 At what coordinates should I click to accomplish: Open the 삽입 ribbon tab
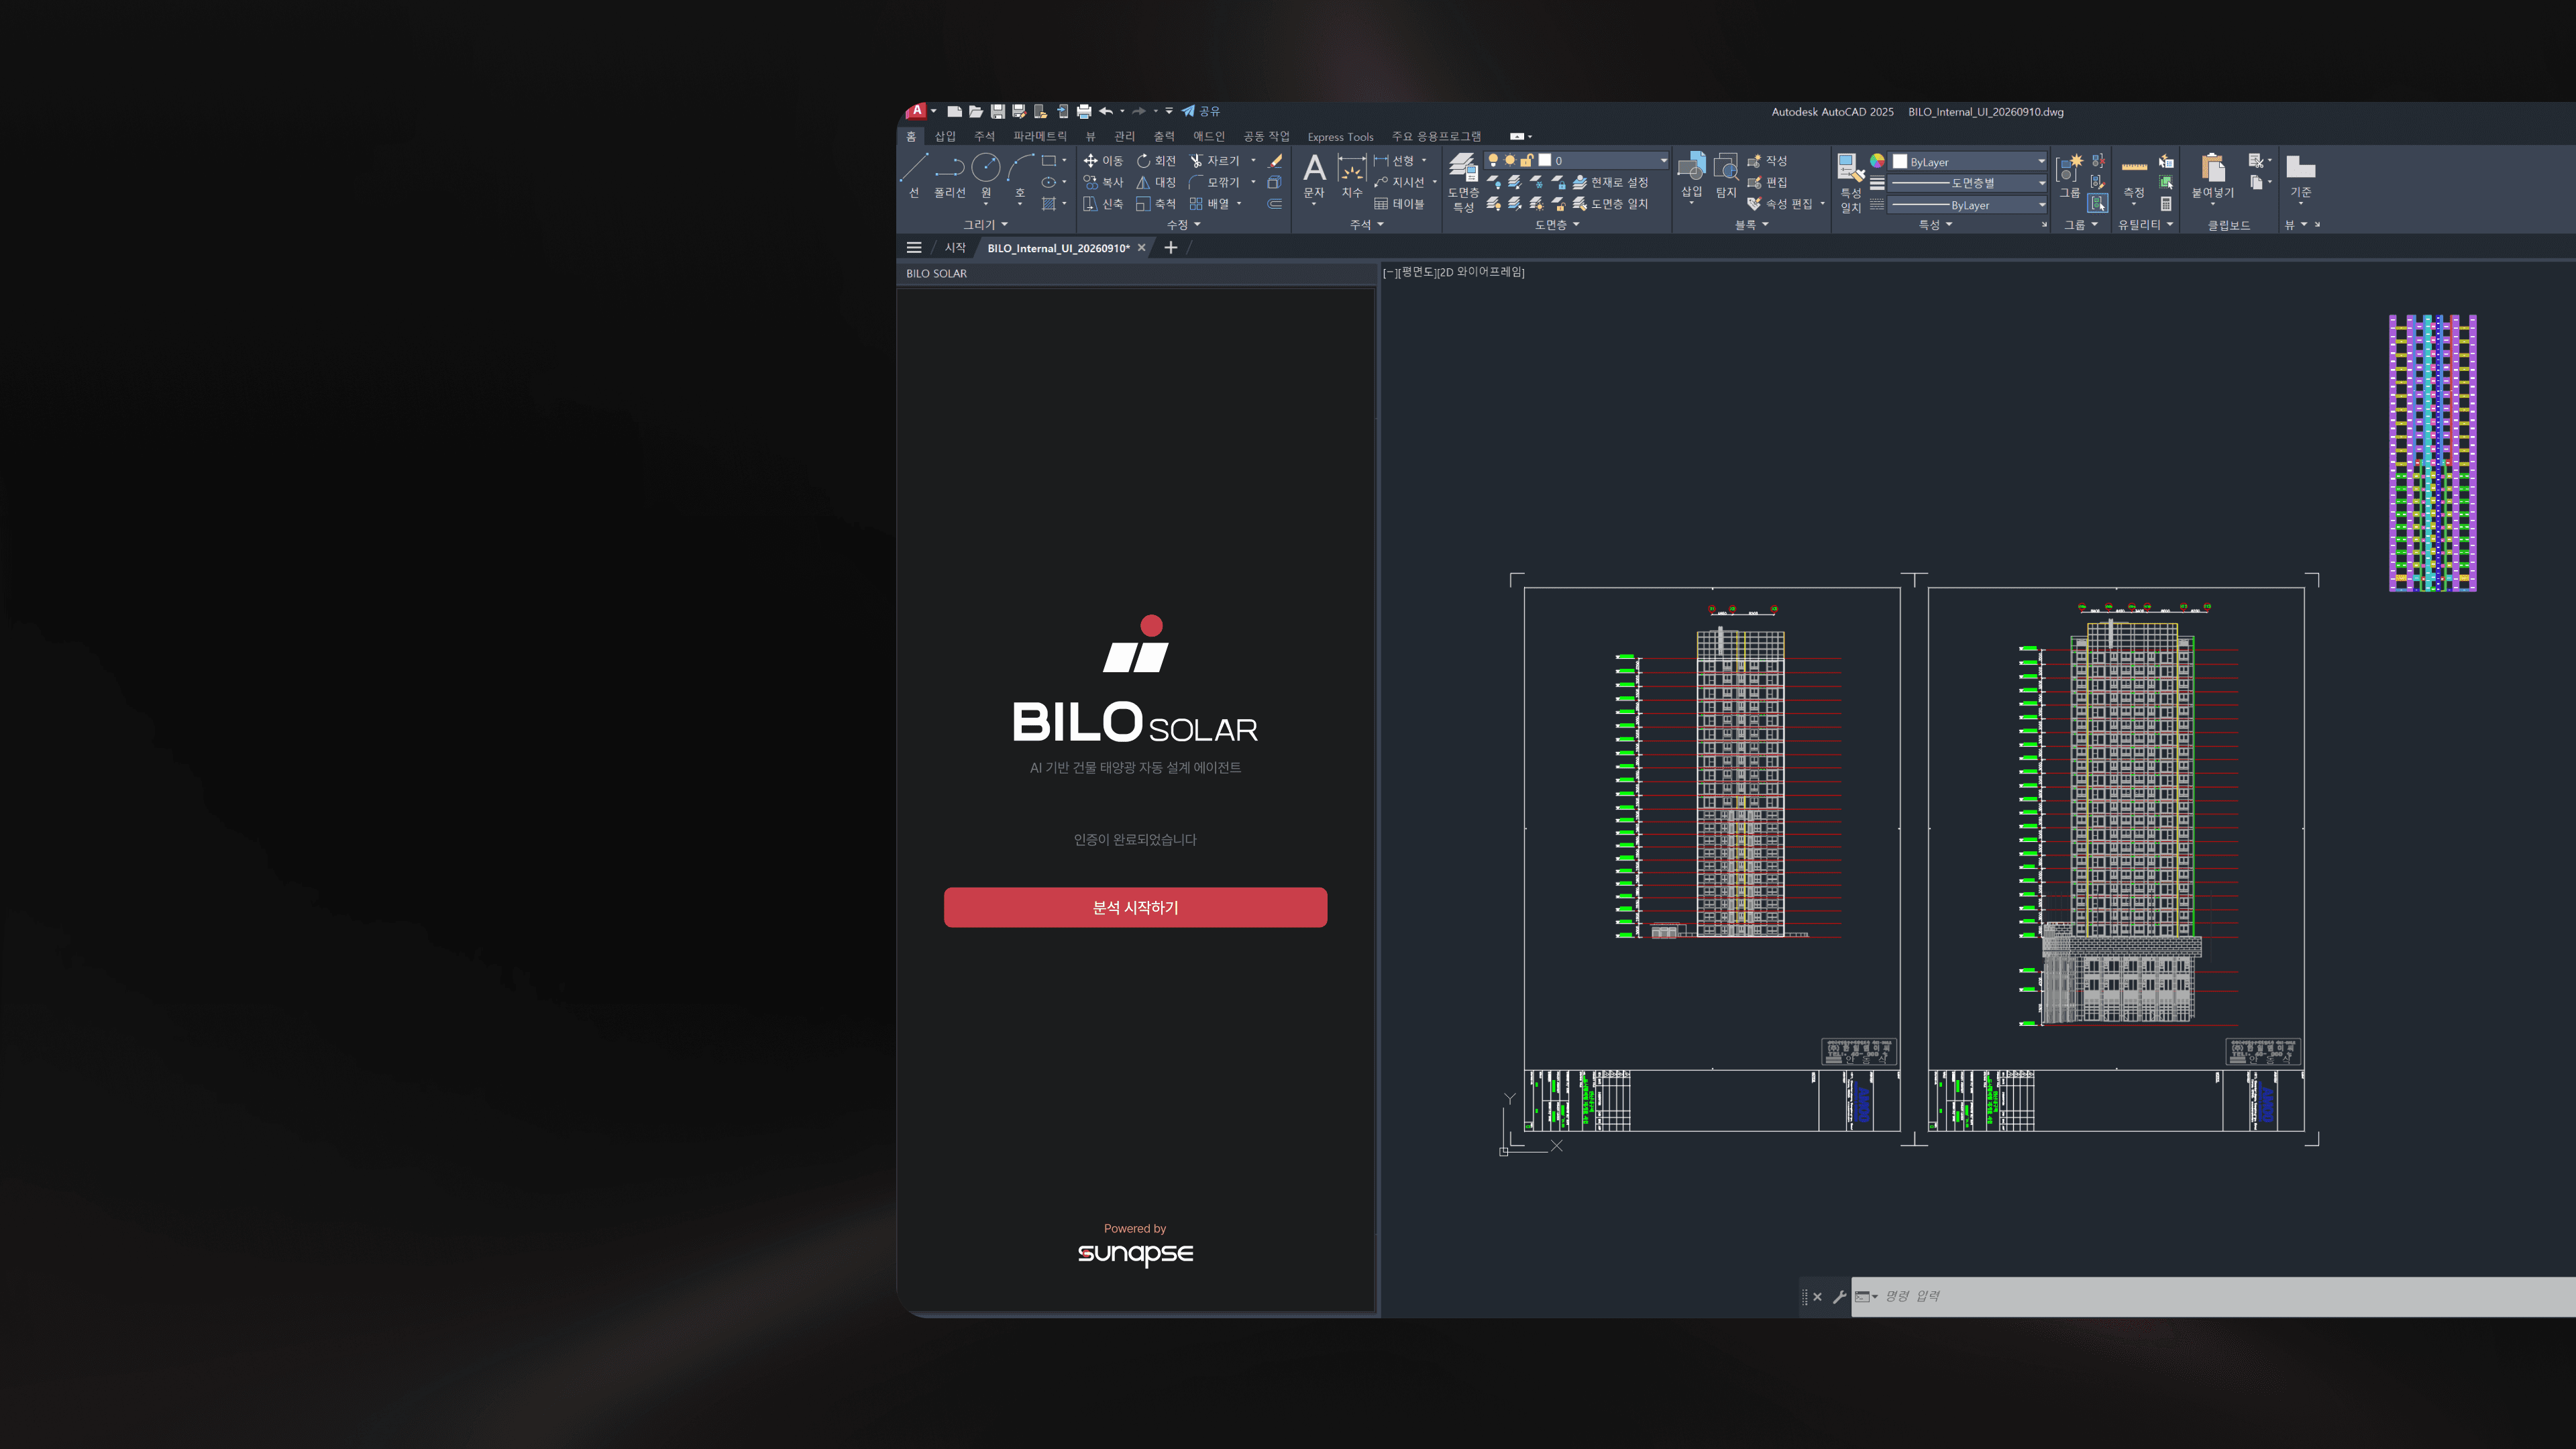coord(945,136)
